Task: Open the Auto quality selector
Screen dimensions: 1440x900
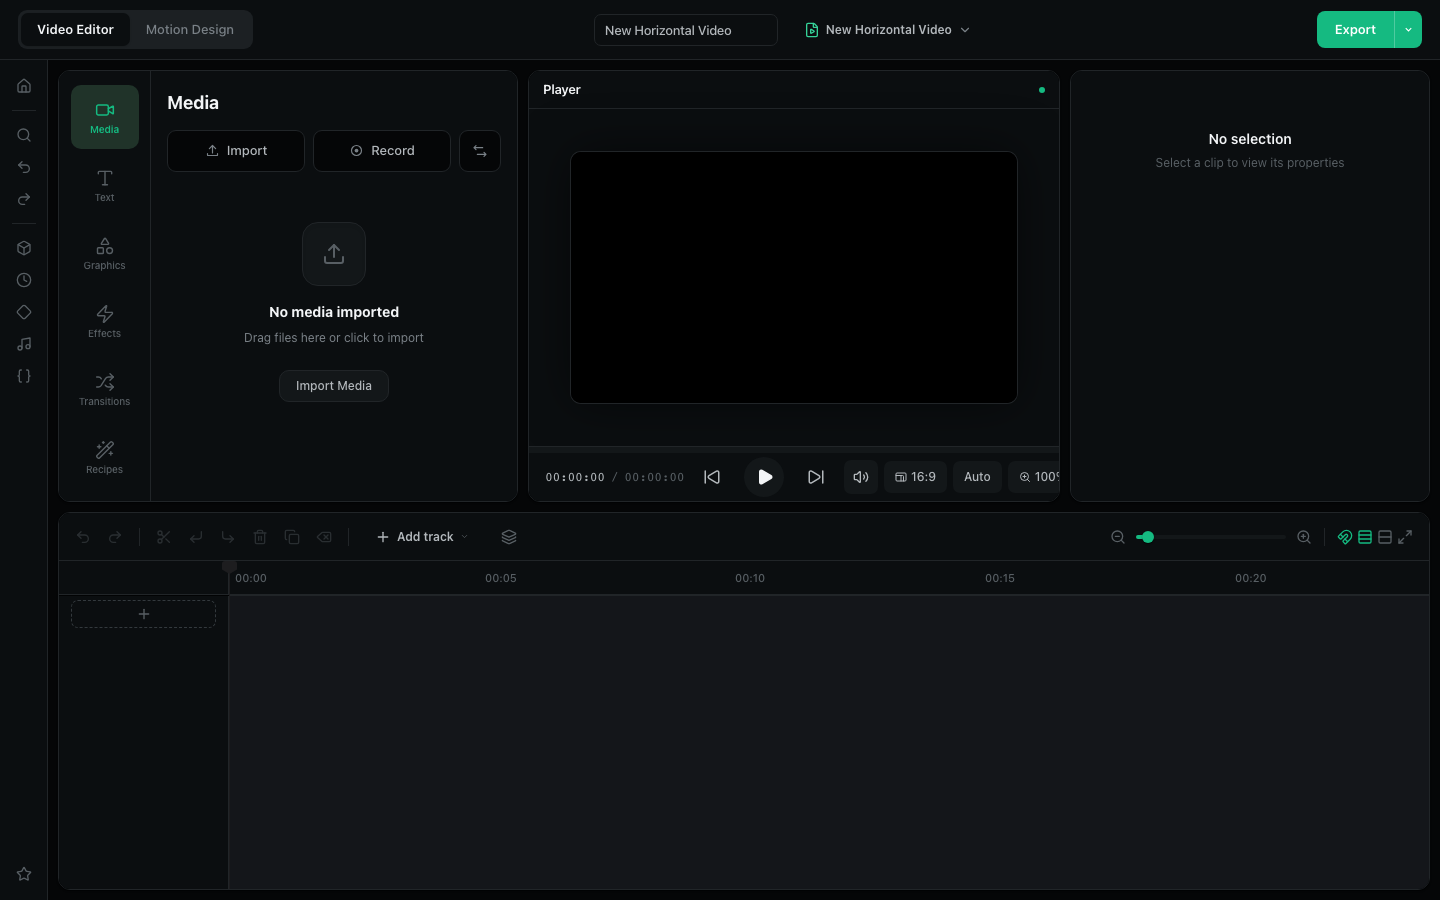Action: (977, 477)
